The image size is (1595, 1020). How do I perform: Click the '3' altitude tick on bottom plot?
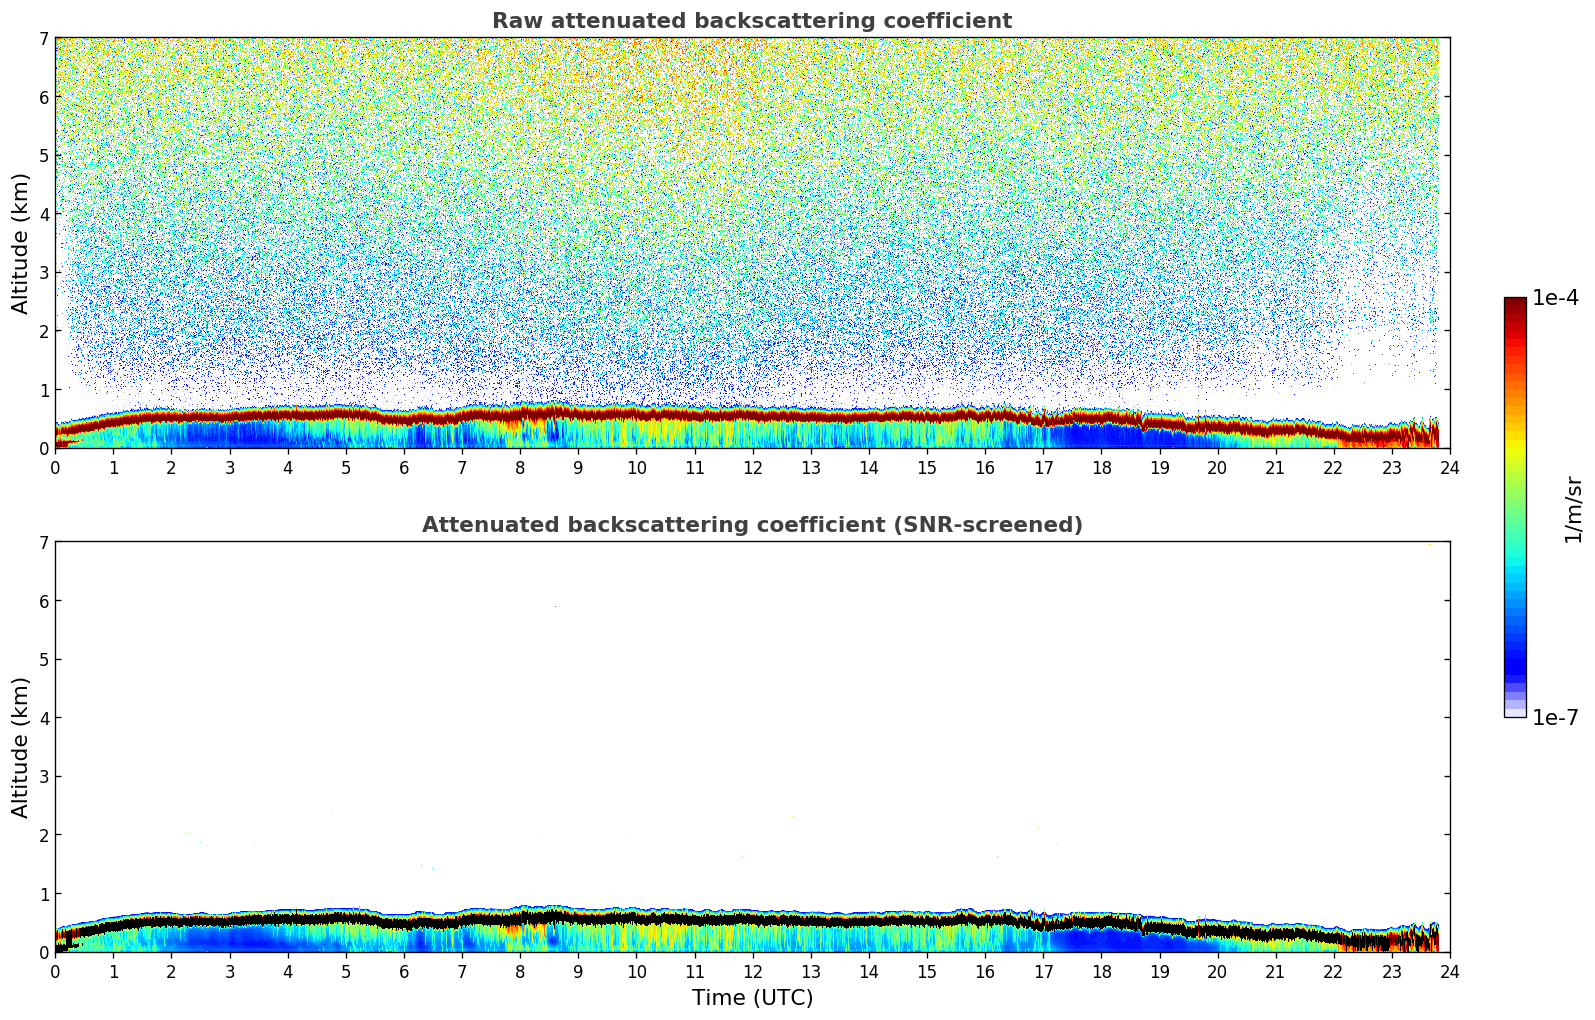tap(43, 777)
